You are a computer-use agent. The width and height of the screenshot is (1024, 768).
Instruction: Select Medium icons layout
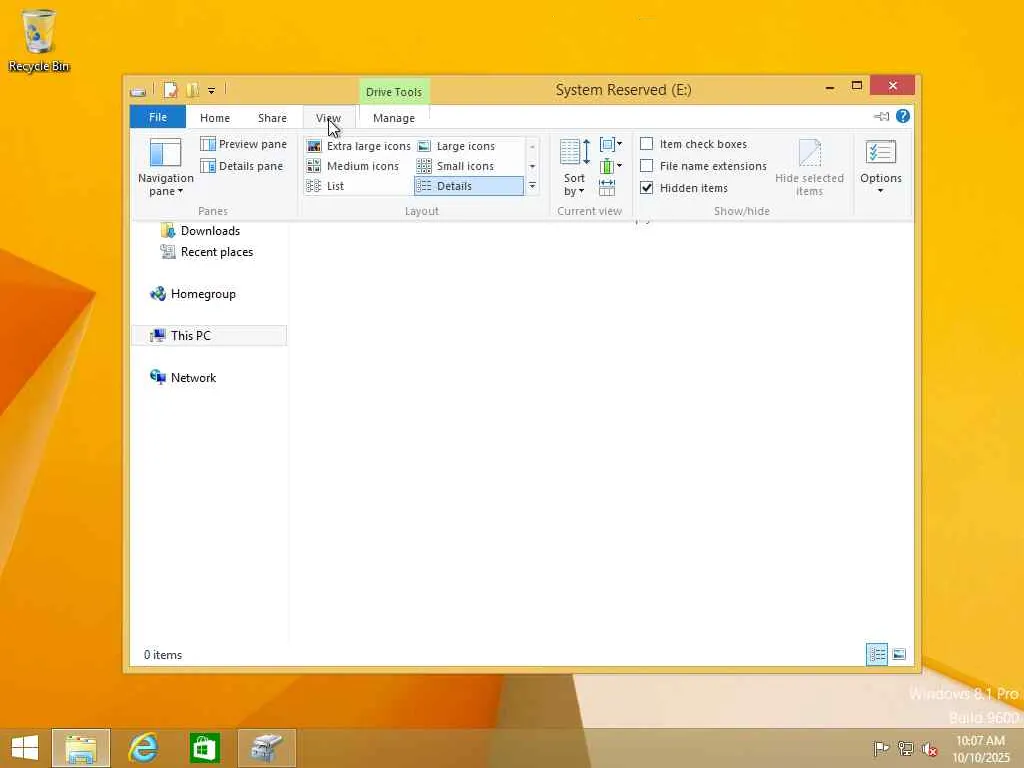point(353,166)
